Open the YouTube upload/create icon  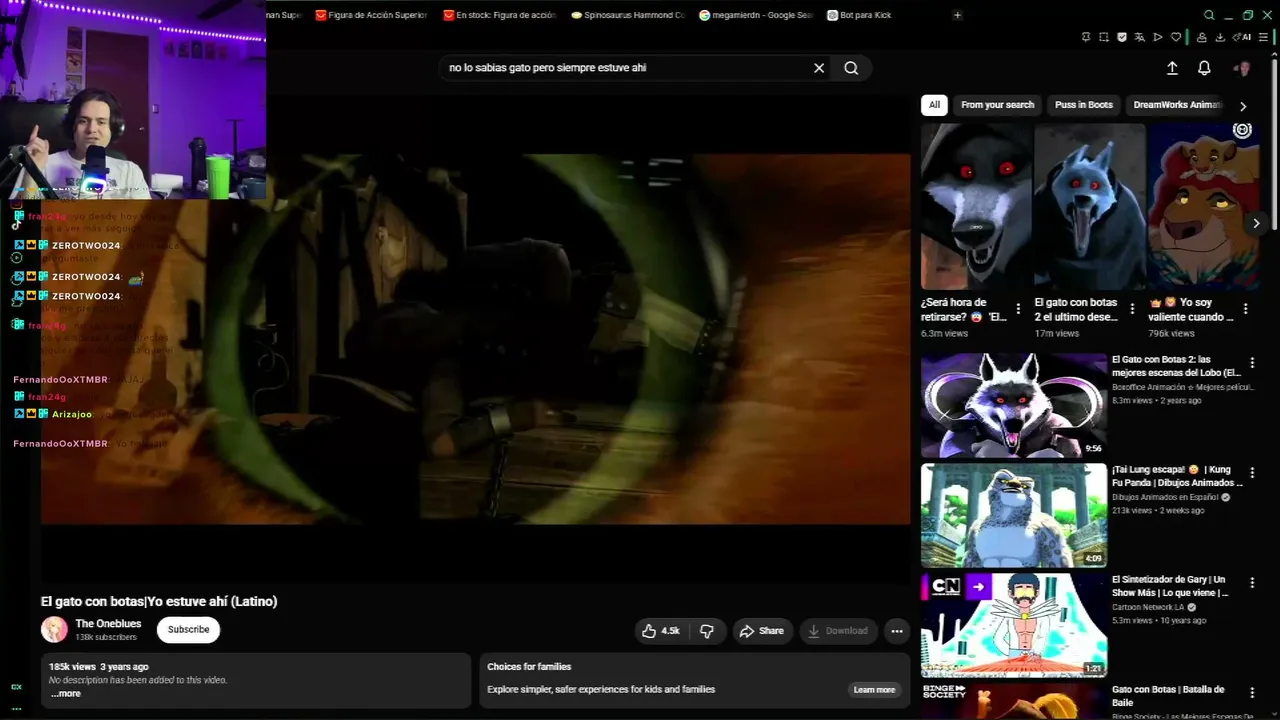(x=1172, y=68)
